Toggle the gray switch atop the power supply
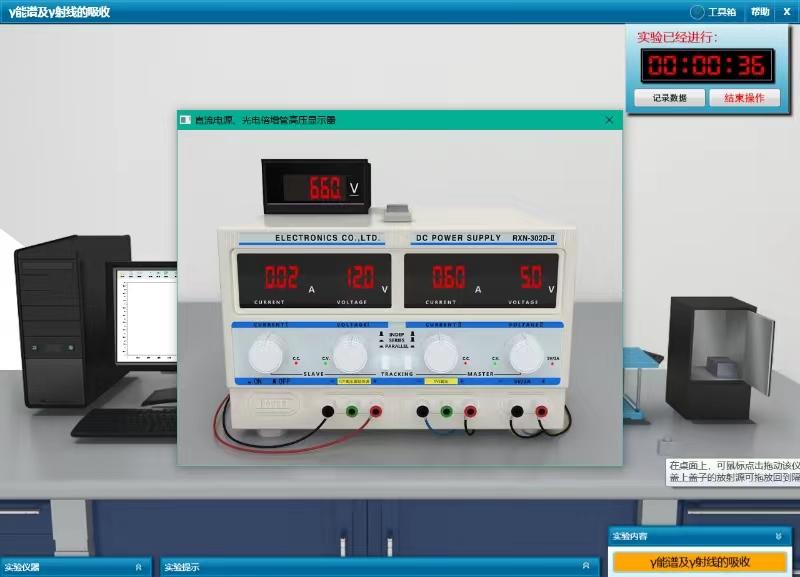Image resolution: width=800 pixels, height=577 pixels. click(397, 212)
